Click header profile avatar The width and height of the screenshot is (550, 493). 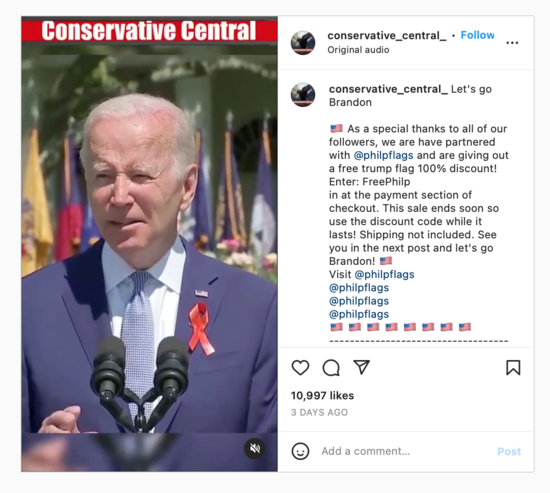(x=303, y=43)
